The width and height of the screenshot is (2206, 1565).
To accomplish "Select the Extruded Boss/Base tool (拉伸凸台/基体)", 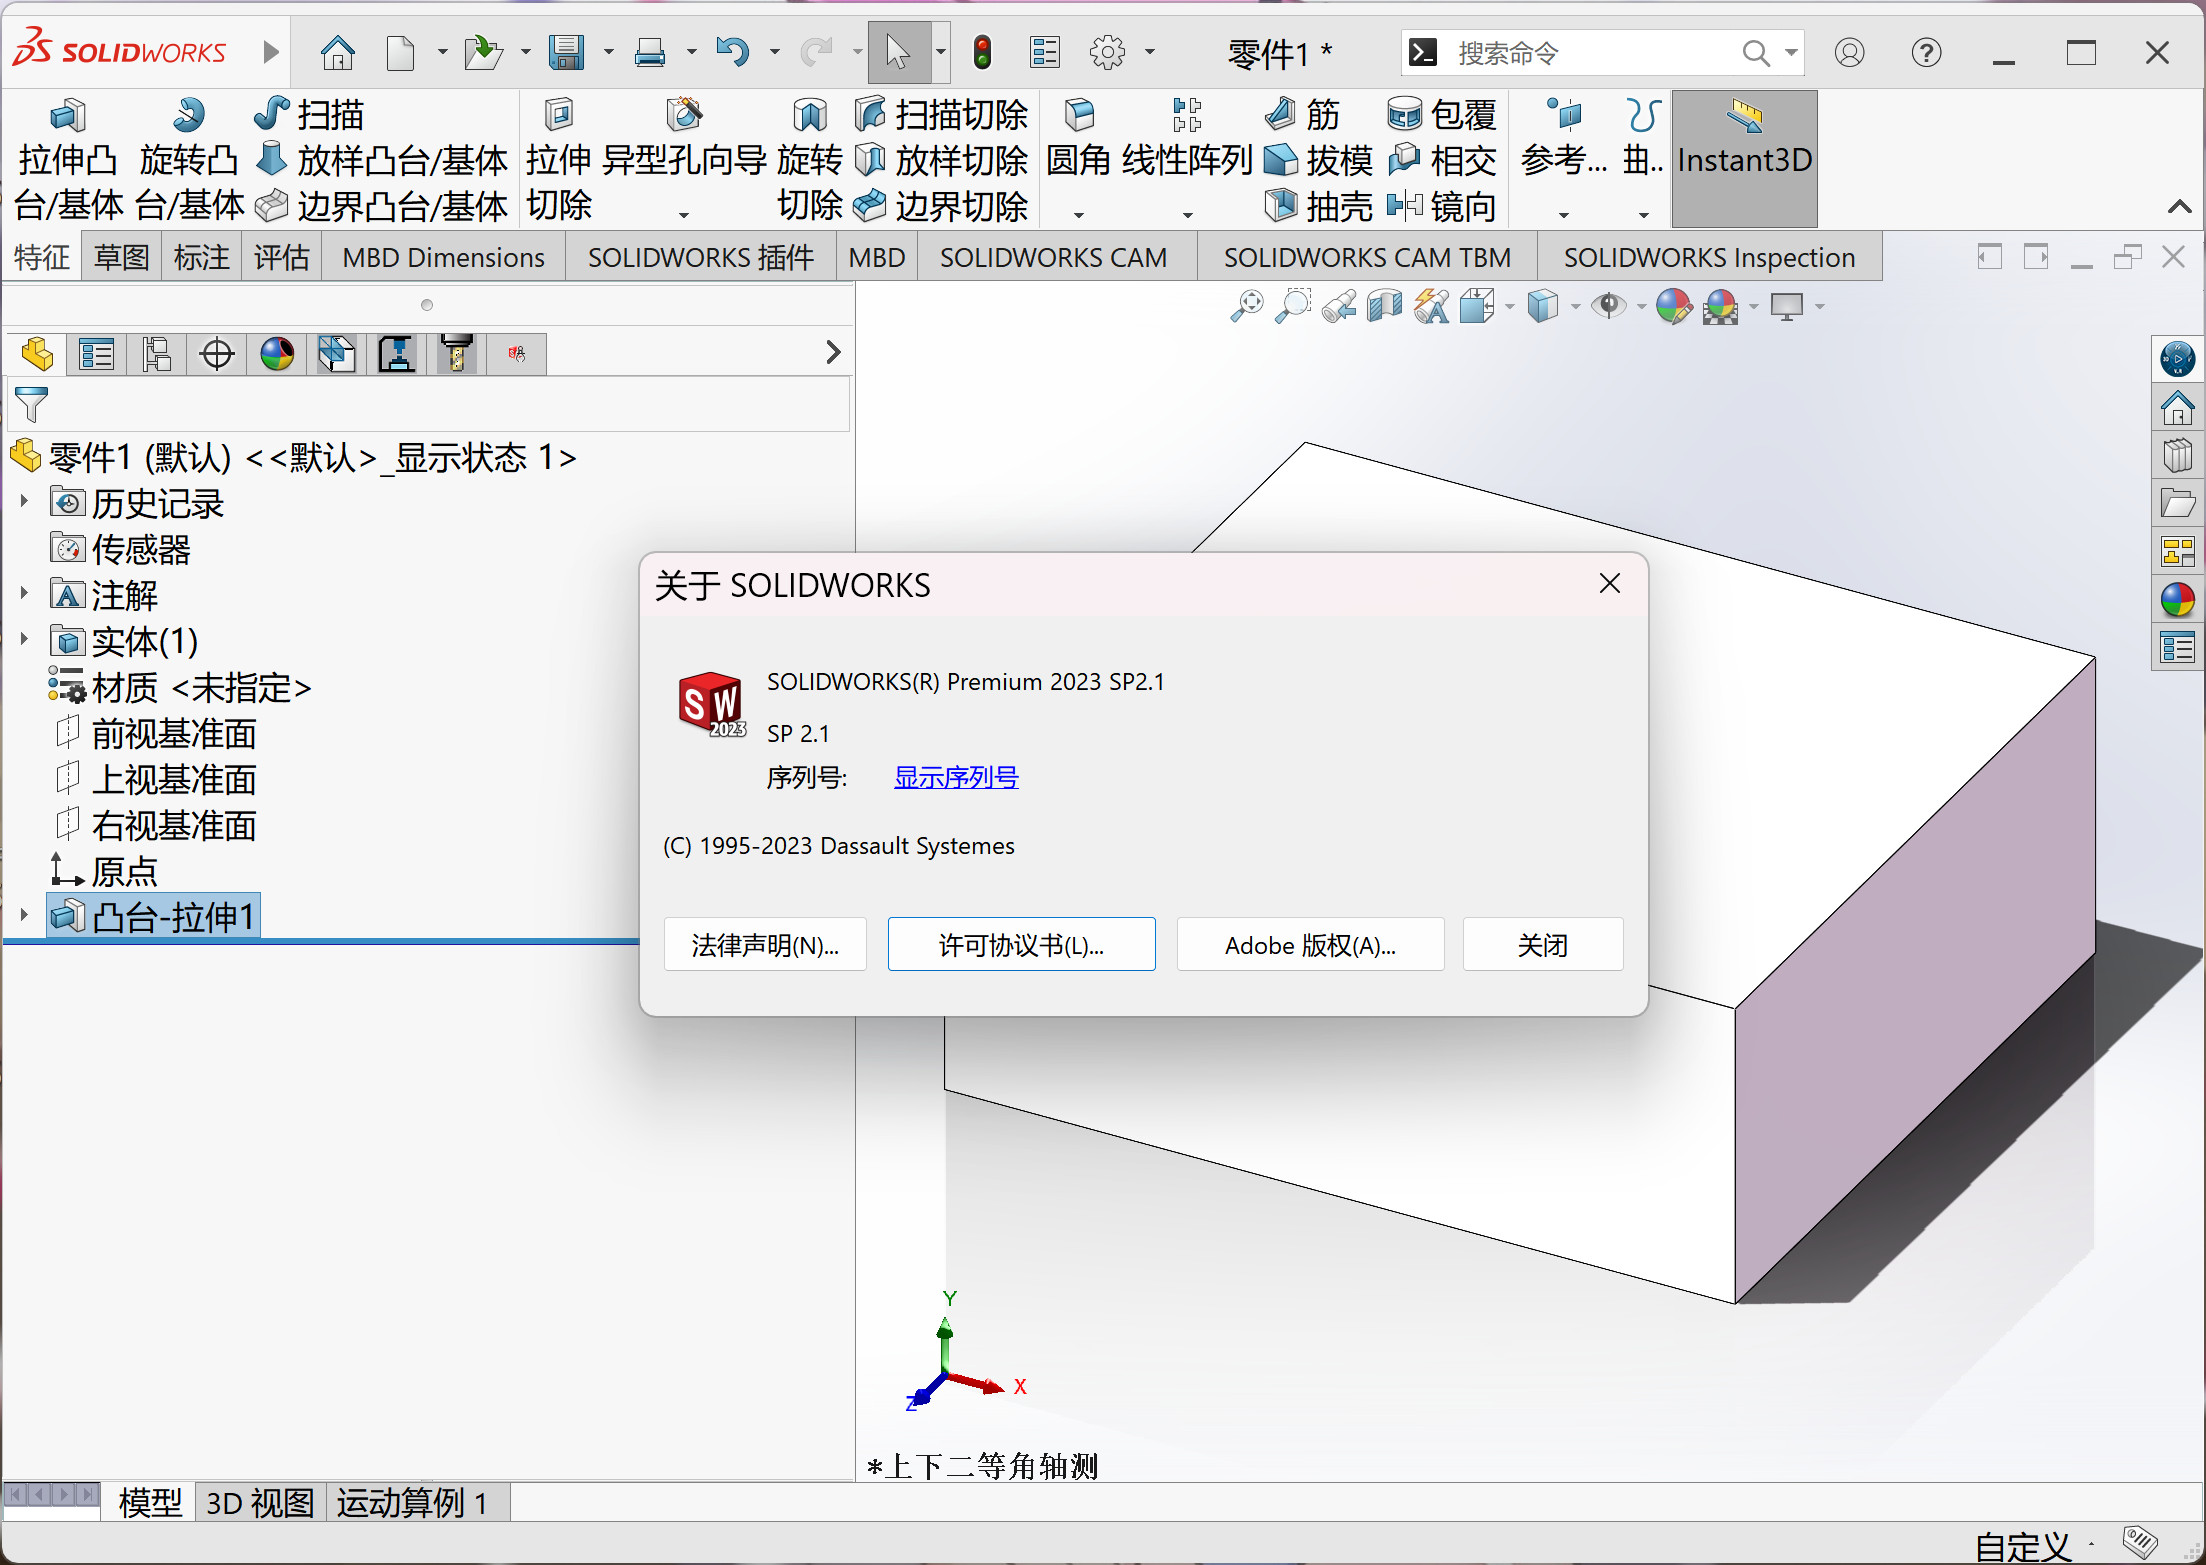I will pos(68,160).
